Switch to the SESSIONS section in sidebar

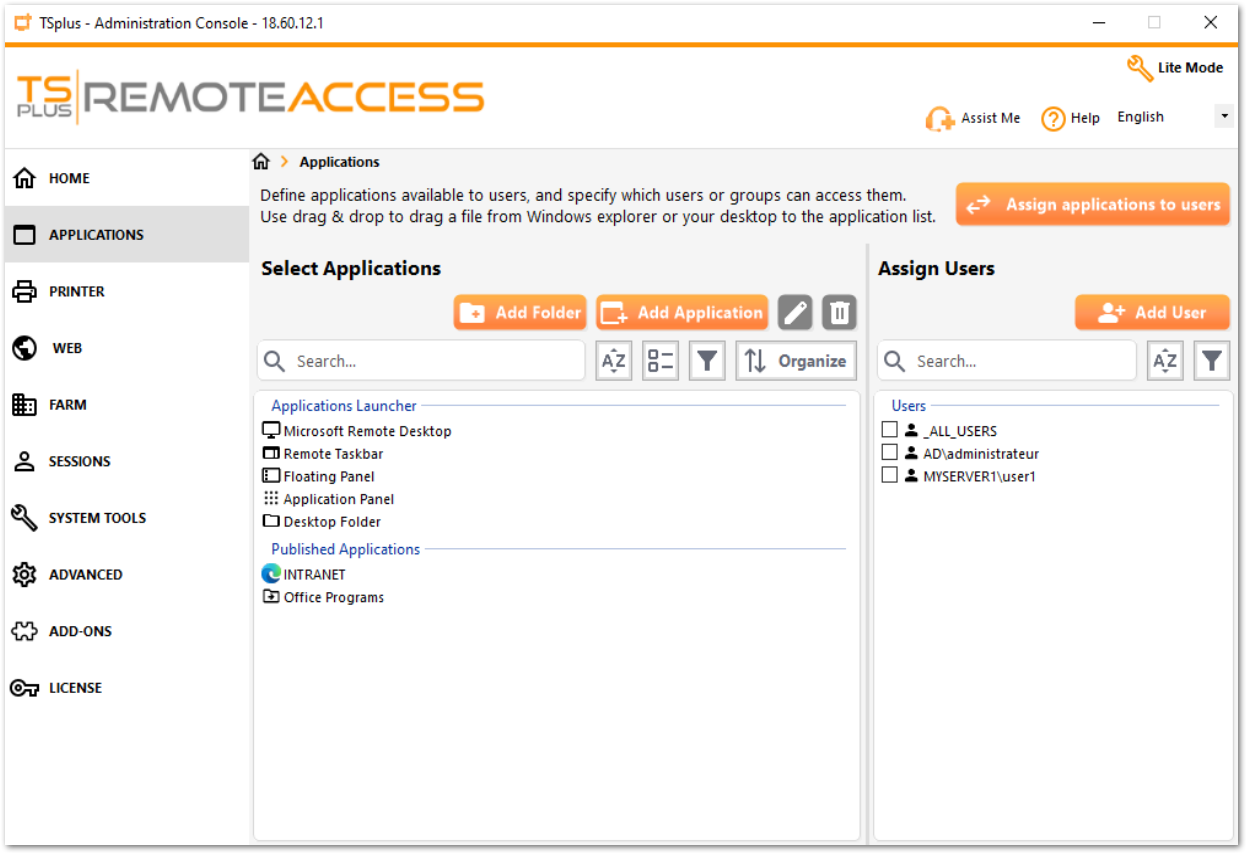click(79, 461)
